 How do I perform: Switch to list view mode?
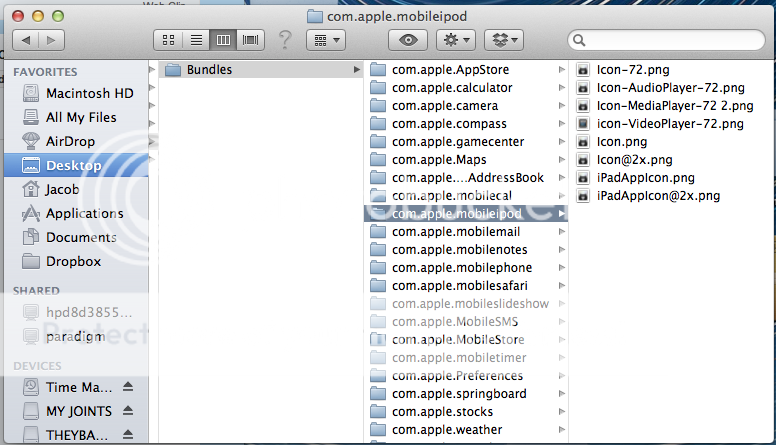196,40
